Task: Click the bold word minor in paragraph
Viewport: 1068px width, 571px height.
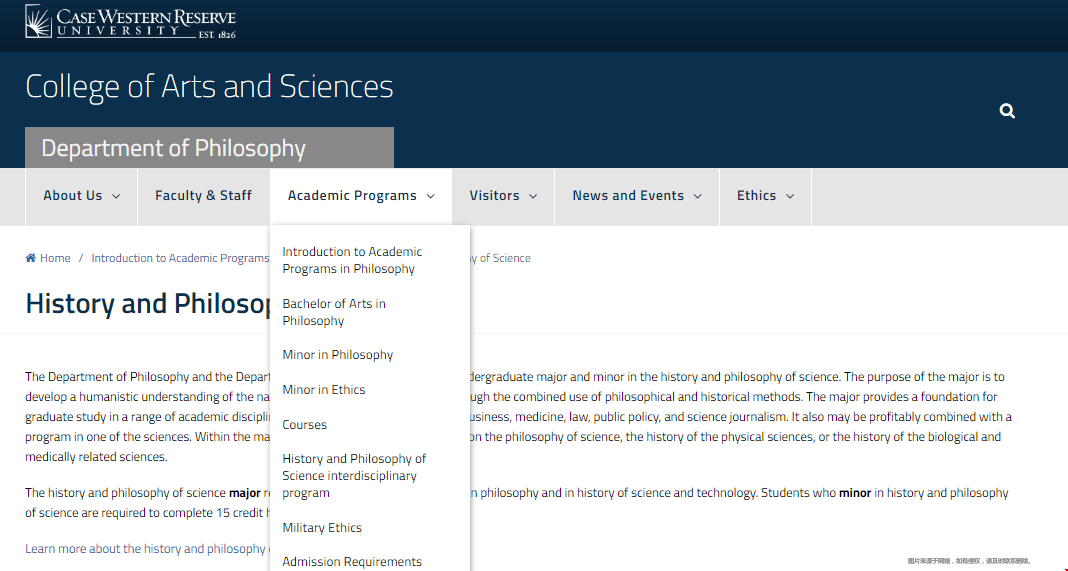Action: pos(855,493)
